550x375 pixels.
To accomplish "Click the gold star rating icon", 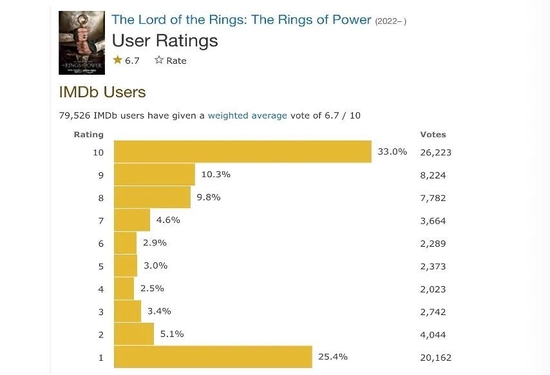I will click(x=118, y=60).
